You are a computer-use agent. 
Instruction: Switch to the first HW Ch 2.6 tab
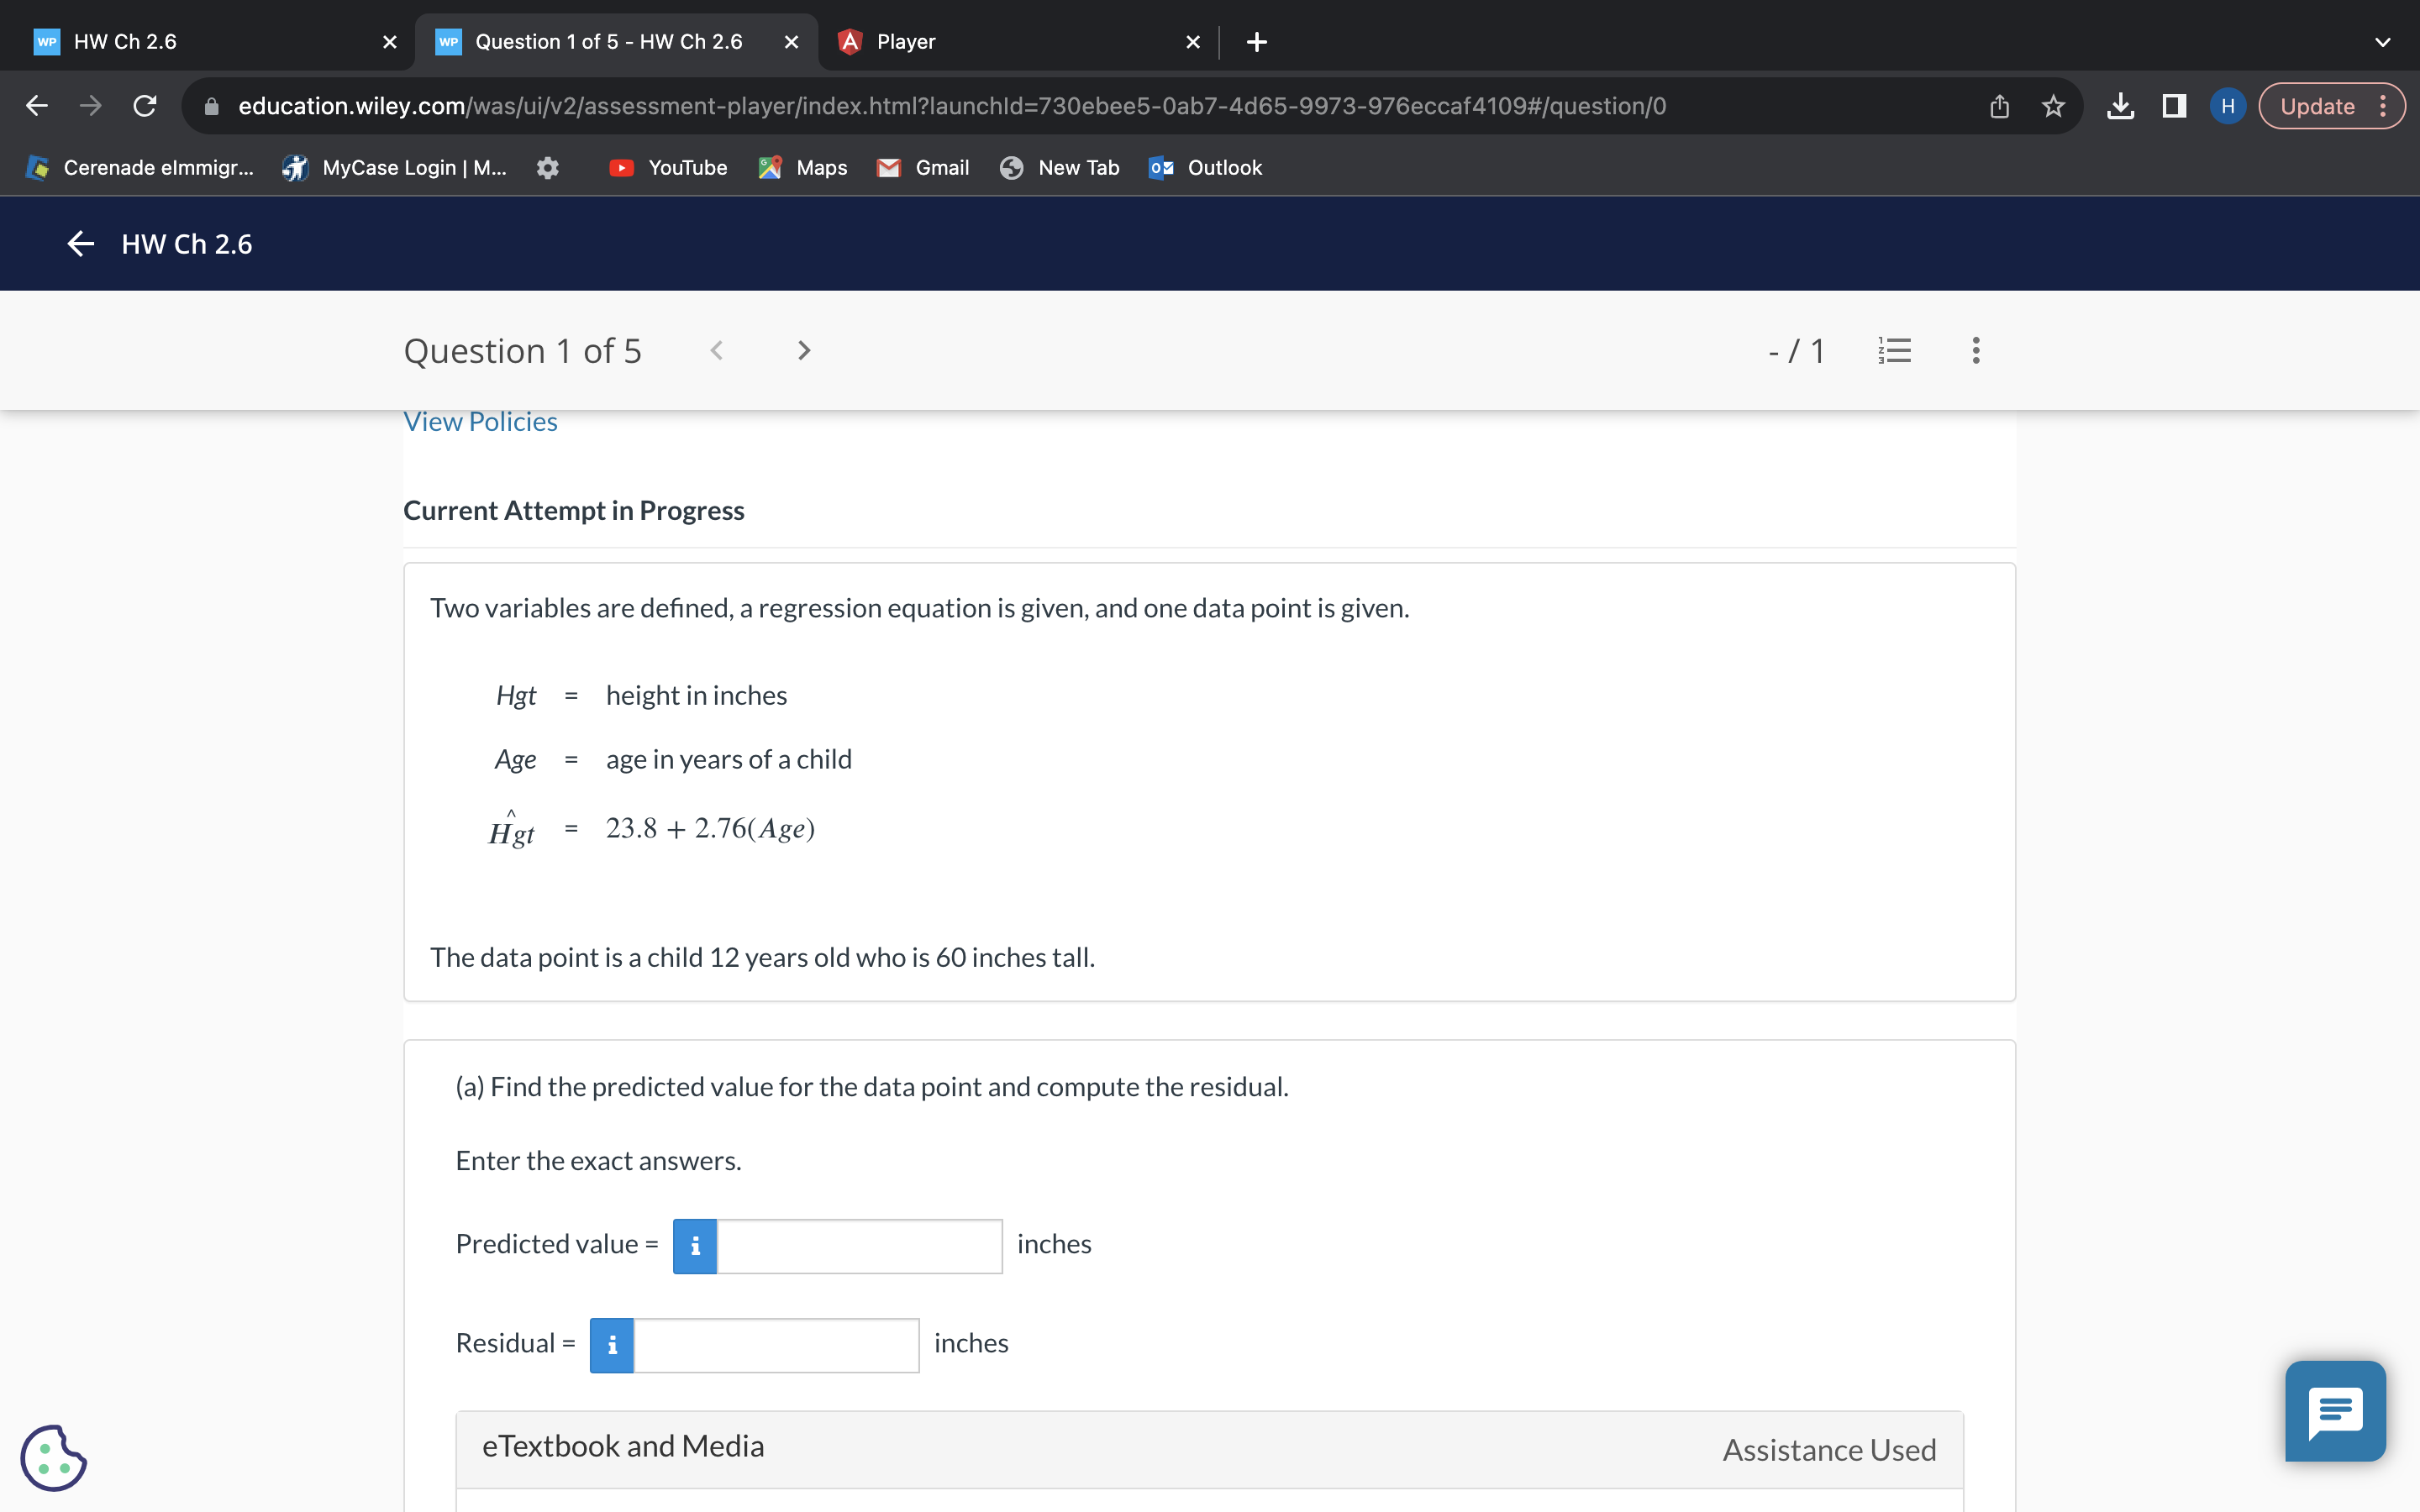pyautogui.click(x=200, y=42)
